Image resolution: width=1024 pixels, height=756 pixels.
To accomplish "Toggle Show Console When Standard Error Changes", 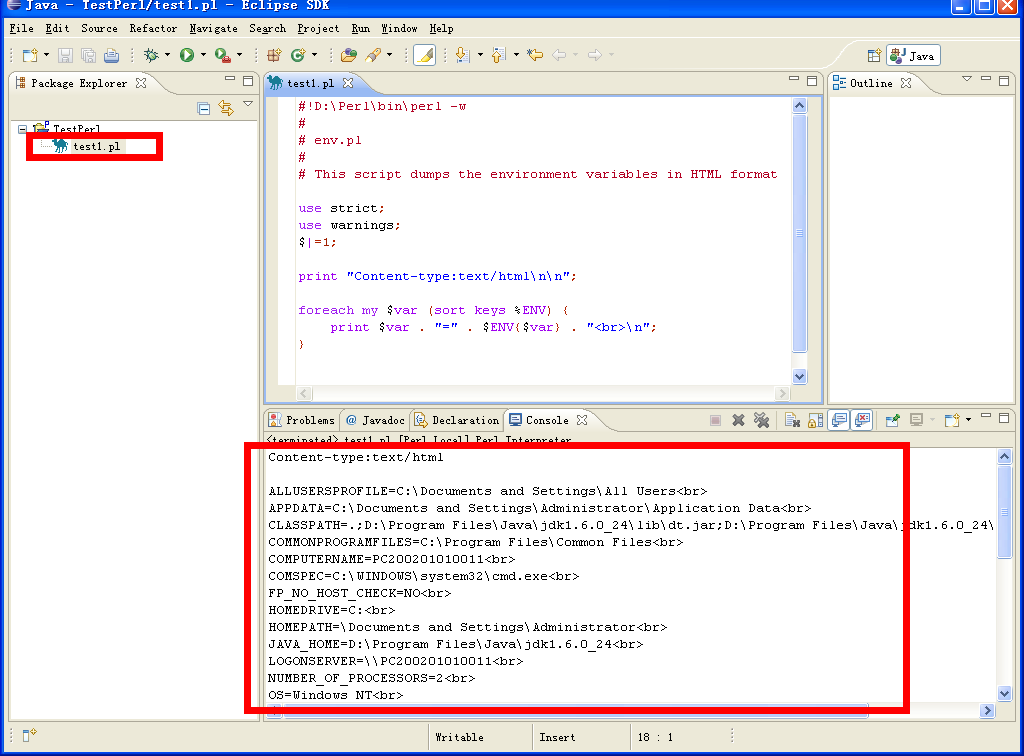I will [861, 419].
